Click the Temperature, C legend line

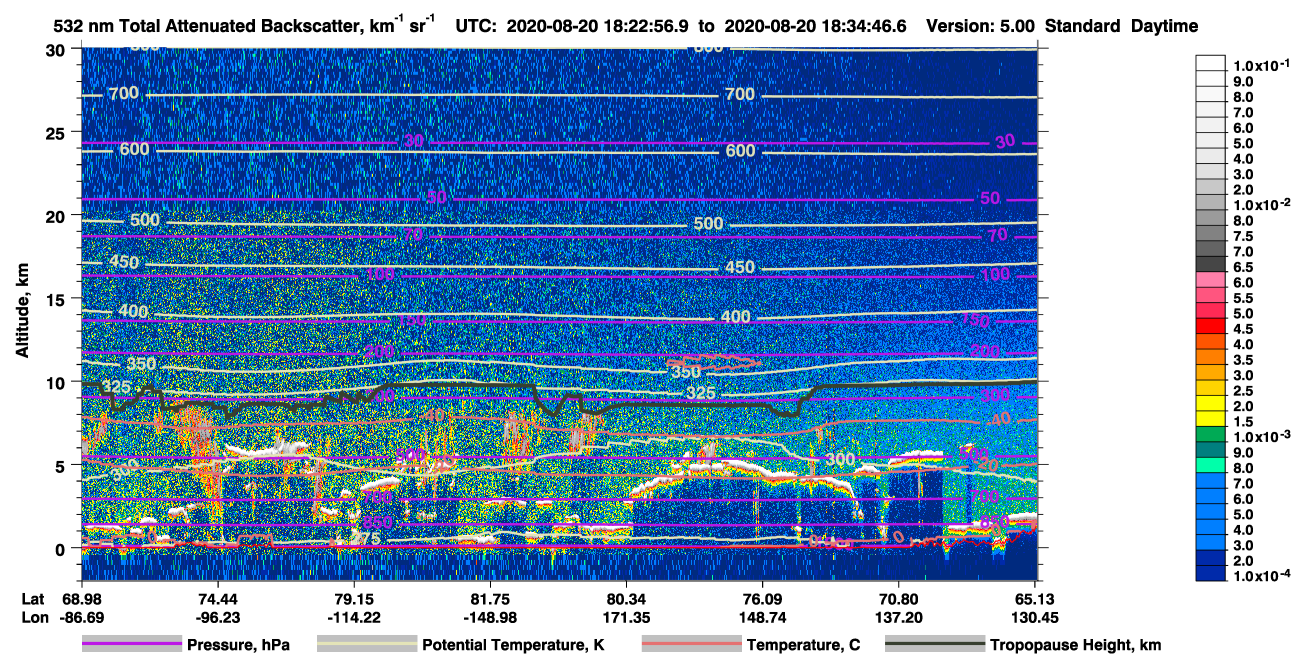(691, 645)
